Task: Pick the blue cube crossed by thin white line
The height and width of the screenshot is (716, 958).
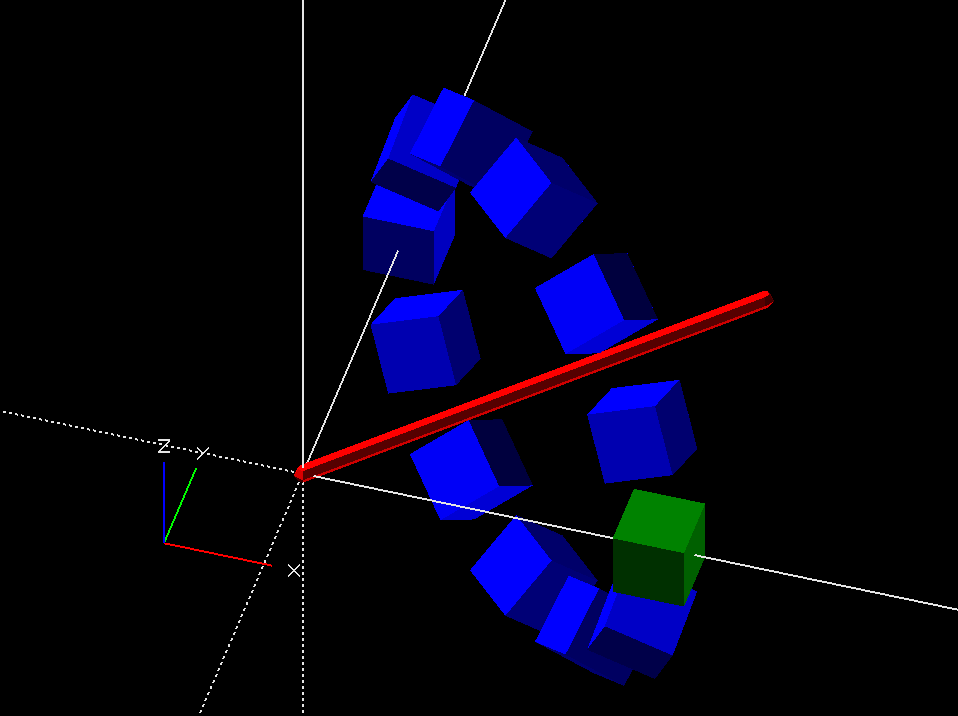Action: click(x=405, y=235)
